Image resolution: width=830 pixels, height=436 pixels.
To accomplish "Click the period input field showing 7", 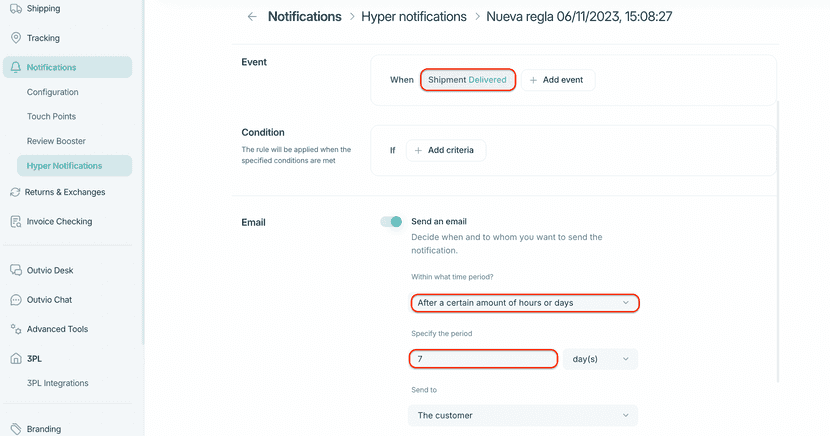I will pyautogui.click(x=483, y=359).
